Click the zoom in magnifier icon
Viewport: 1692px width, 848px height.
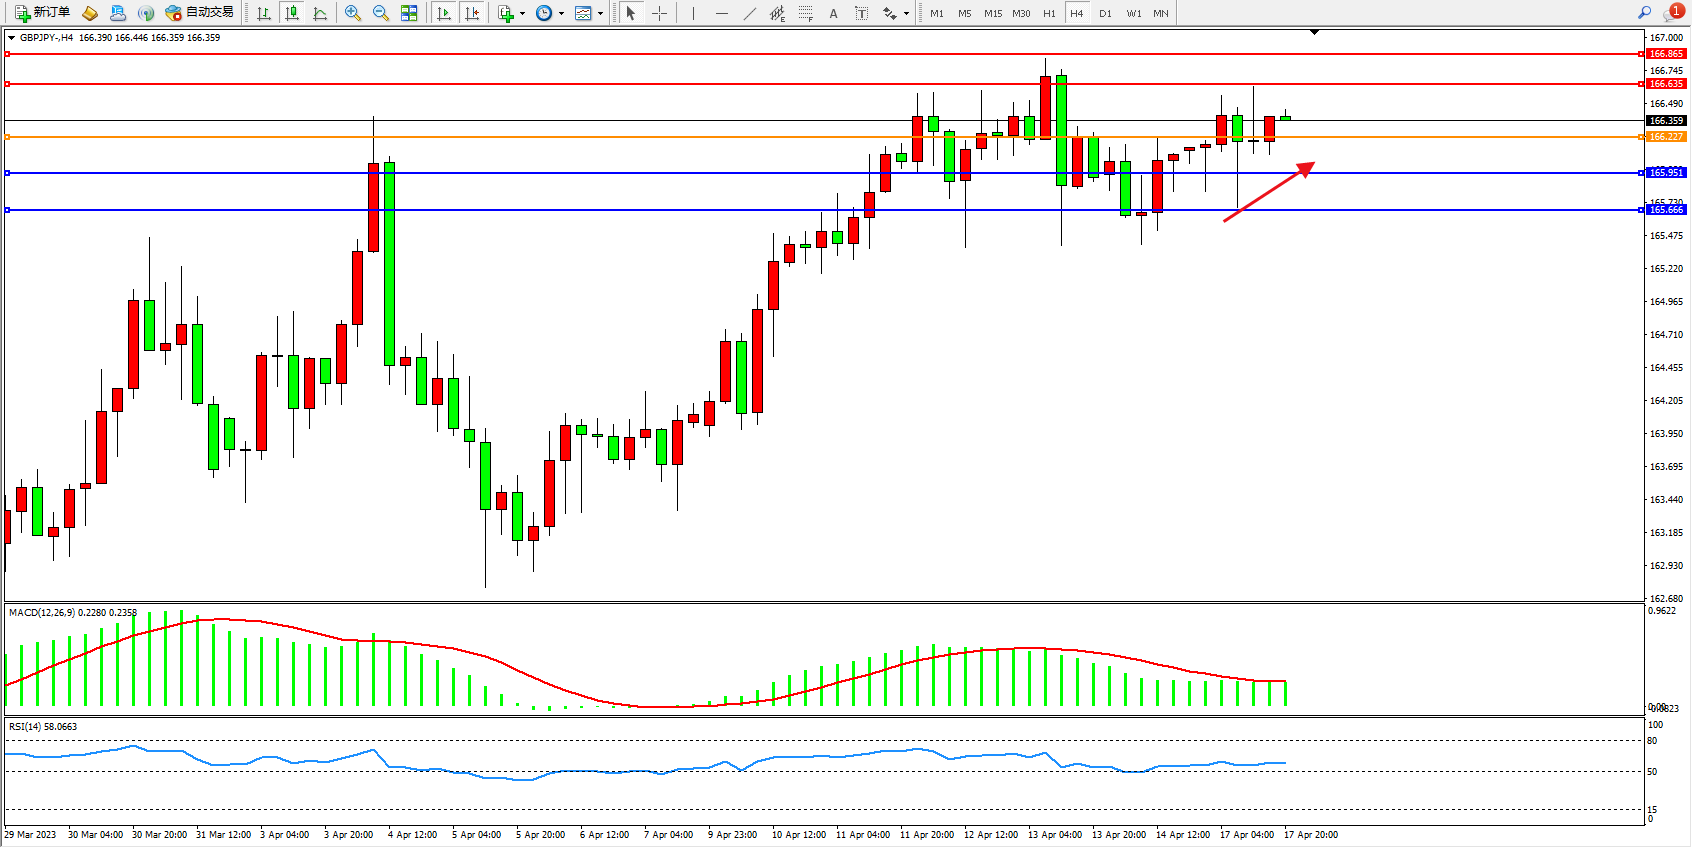tap(352, 13)
